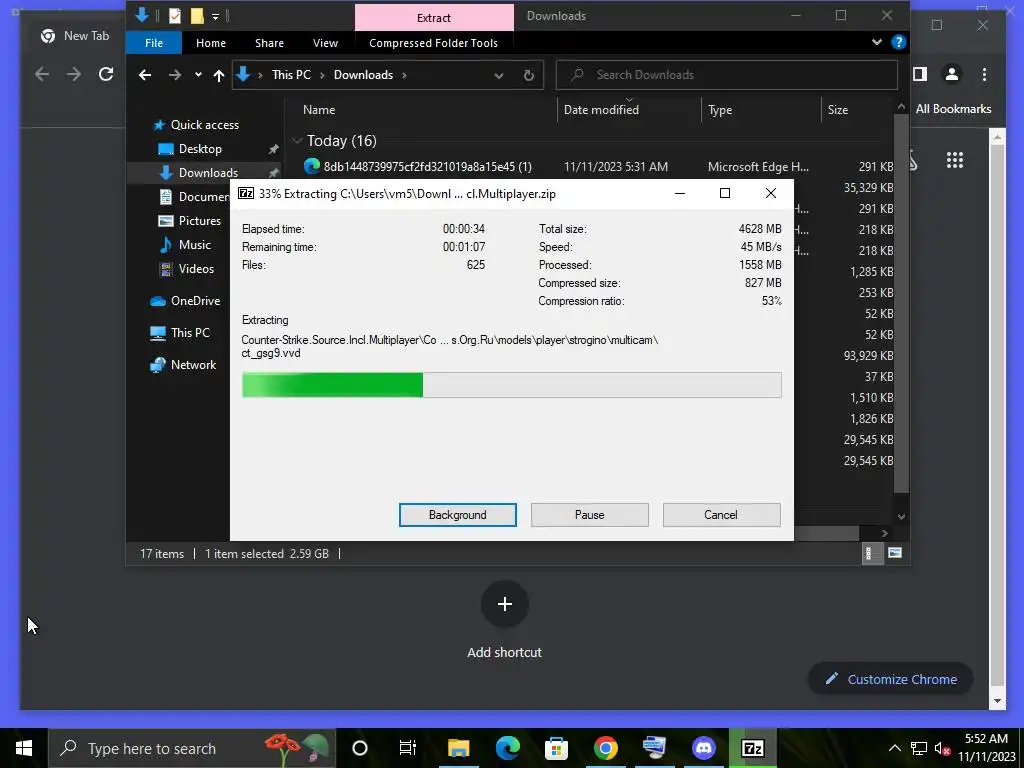Open the File menu in Explorer

[154, 43]
